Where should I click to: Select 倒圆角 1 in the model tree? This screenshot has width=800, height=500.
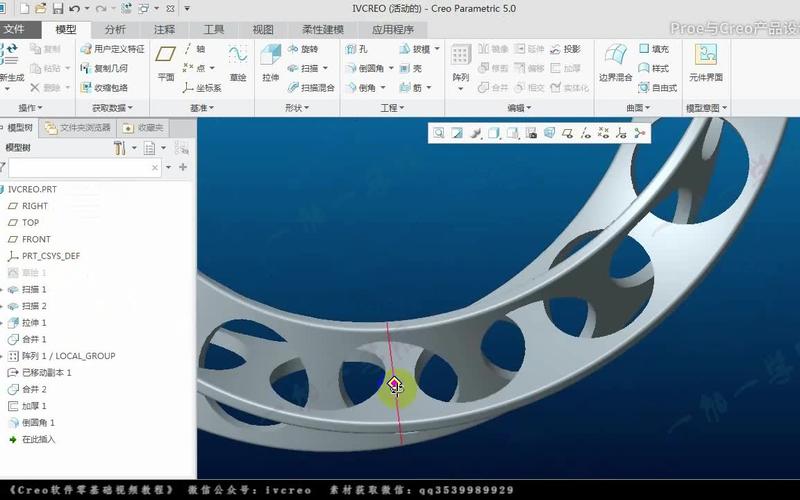(x=38, y=423)
